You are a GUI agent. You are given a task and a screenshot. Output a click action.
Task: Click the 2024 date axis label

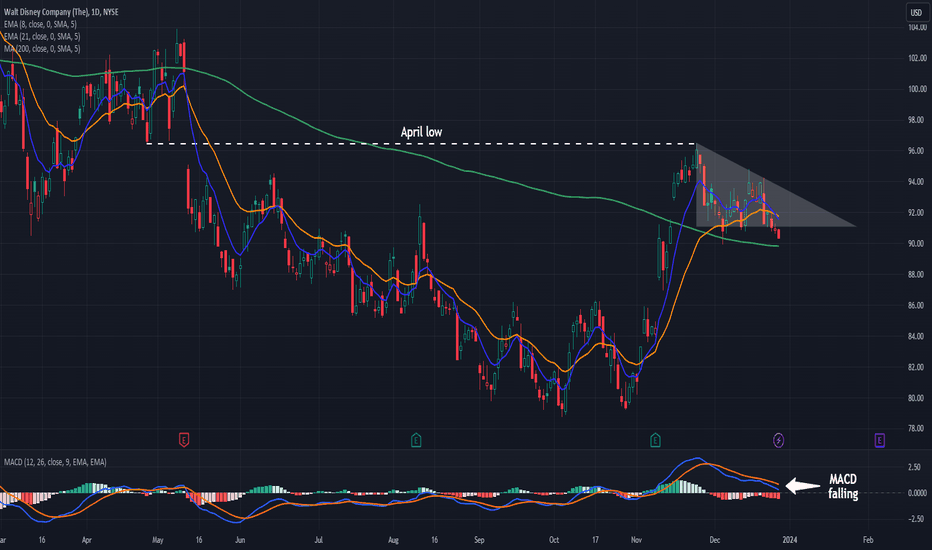point(789,540)
